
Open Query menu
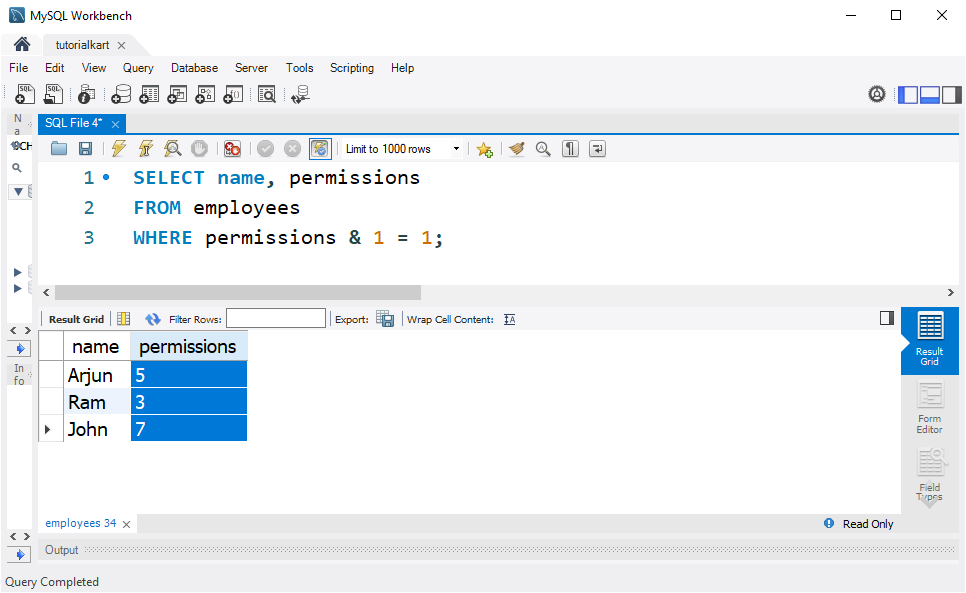click(x=138, y=68)
